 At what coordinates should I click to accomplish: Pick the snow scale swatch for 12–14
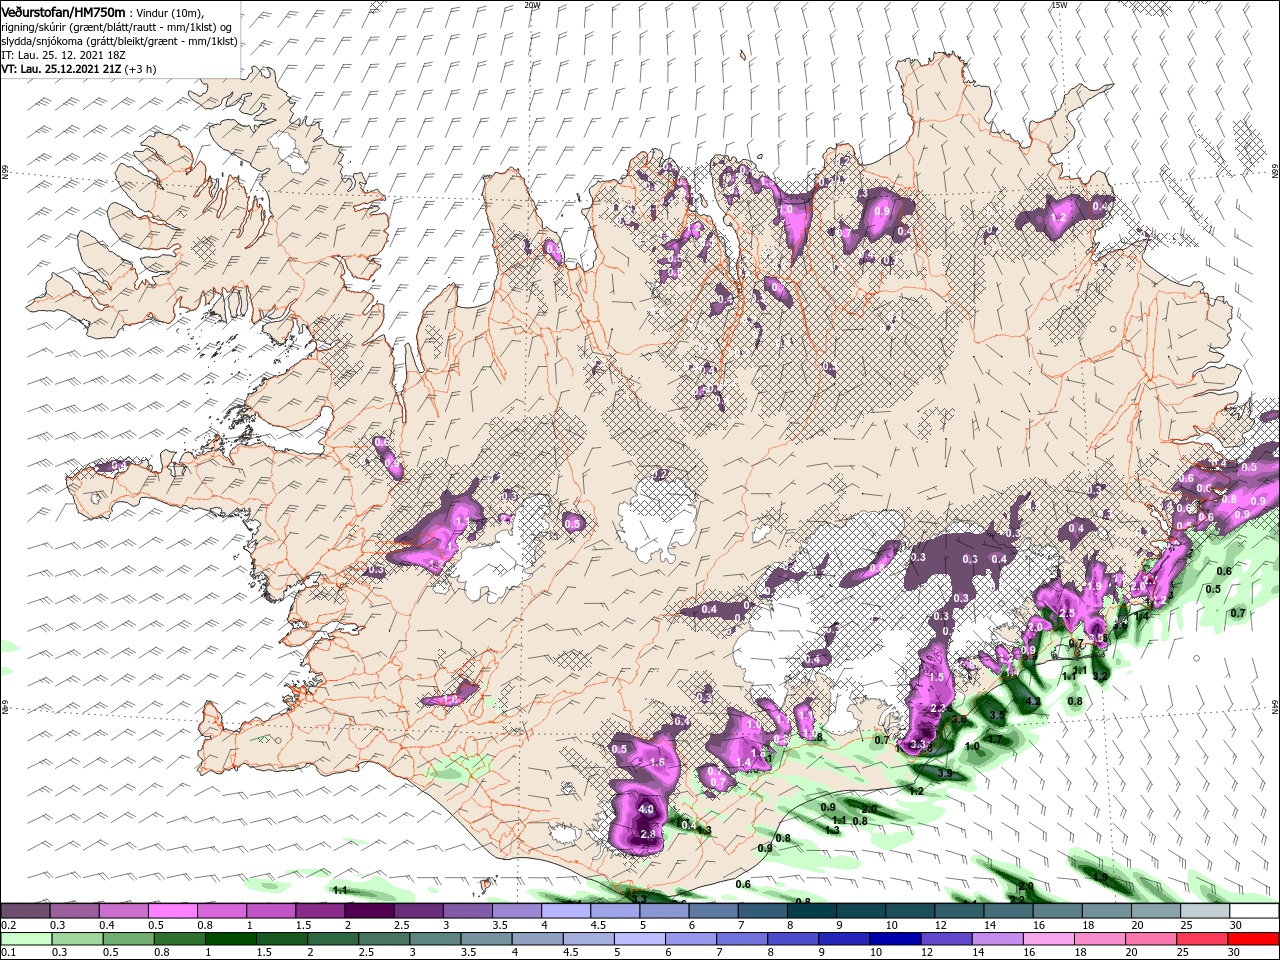[x=959, y=912]
